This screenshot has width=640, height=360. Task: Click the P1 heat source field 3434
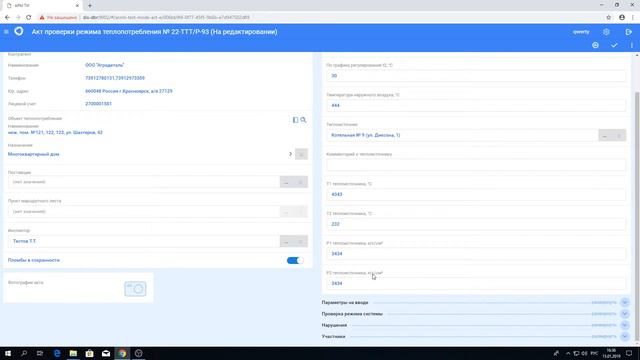click(x=476, y=254)
